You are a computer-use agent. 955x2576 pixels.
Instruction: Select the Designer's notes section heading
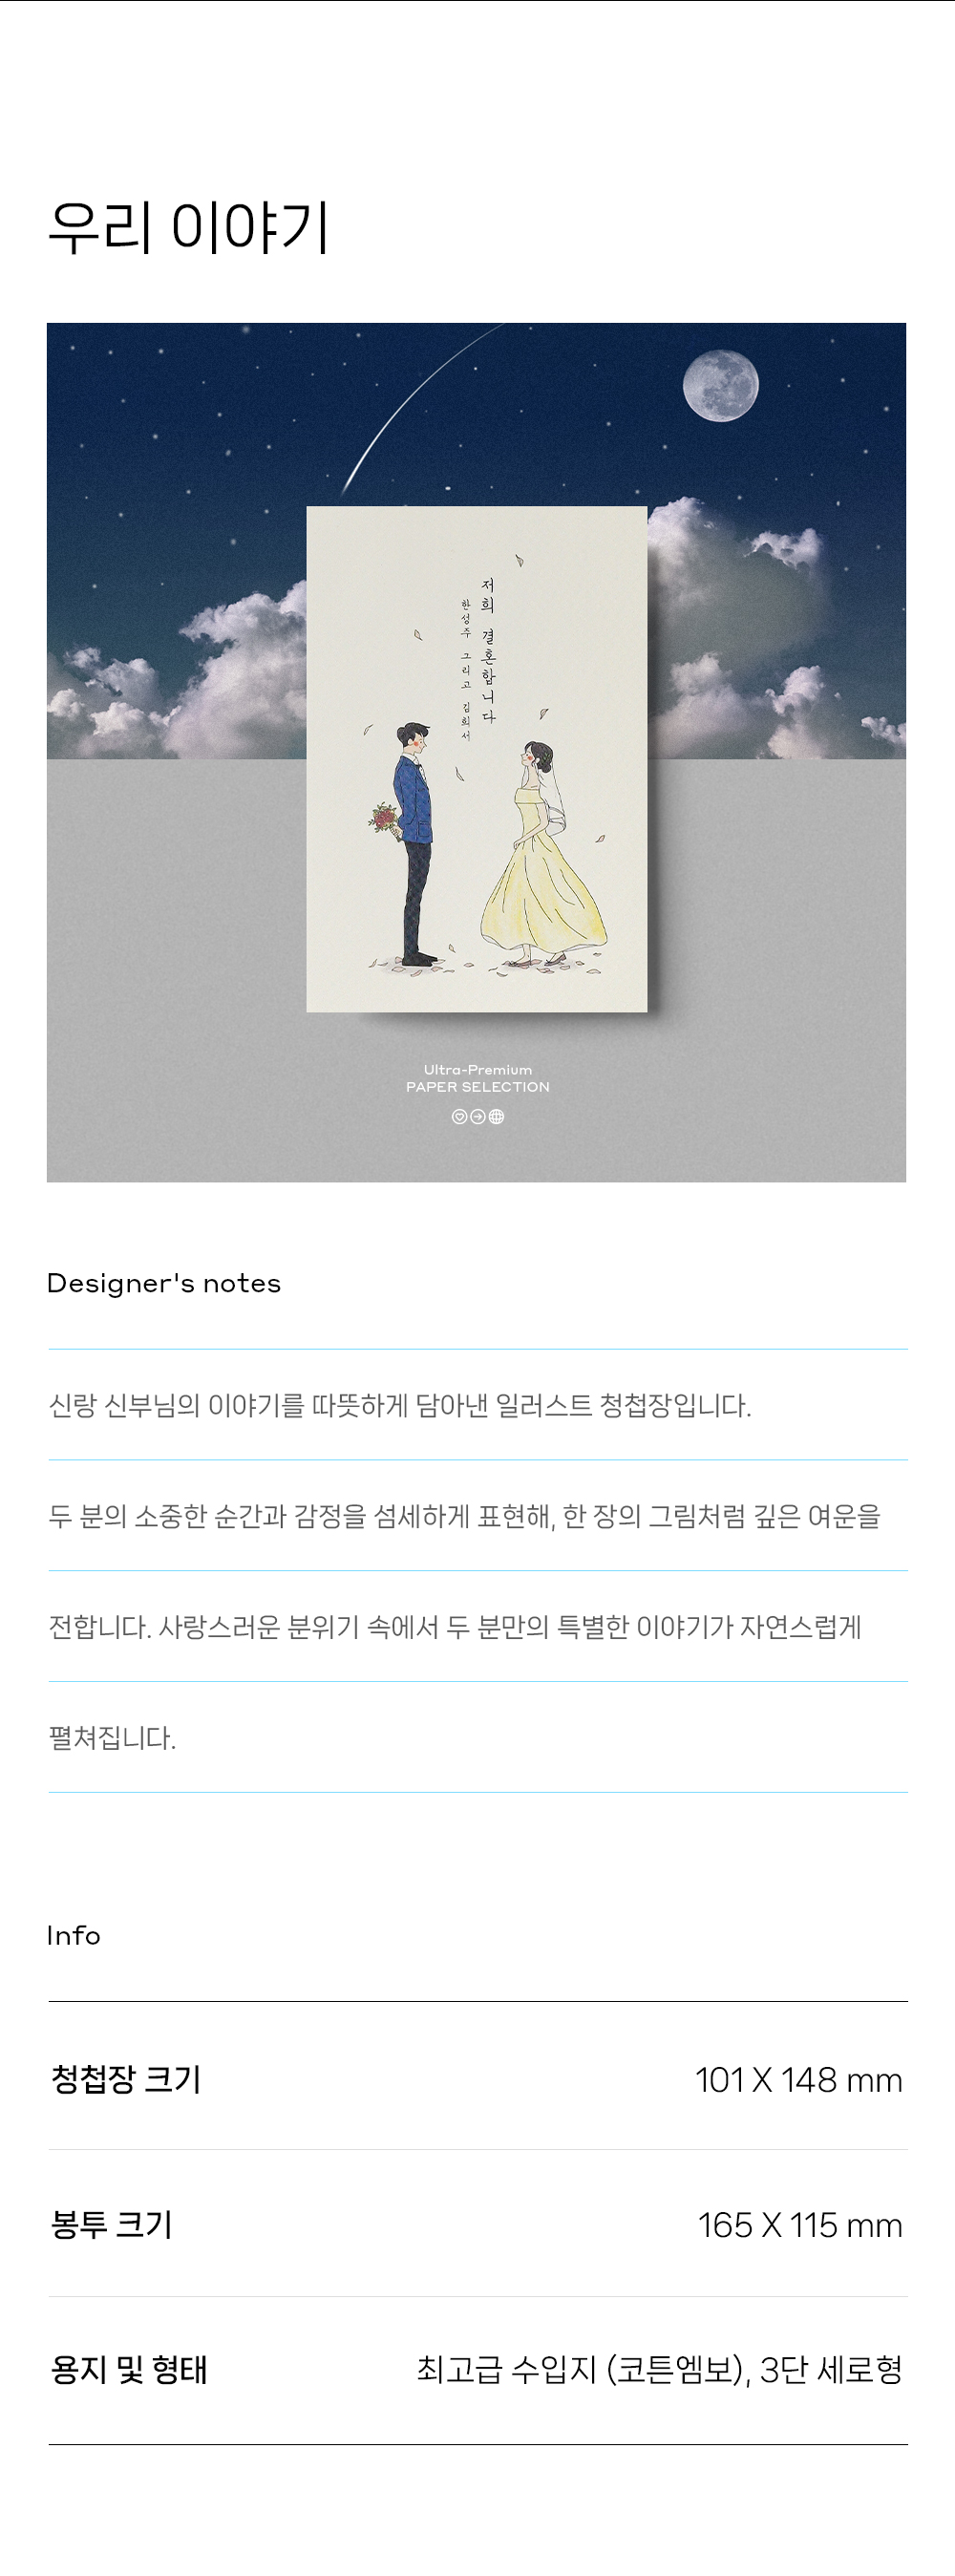click(x=164, y=1283)
